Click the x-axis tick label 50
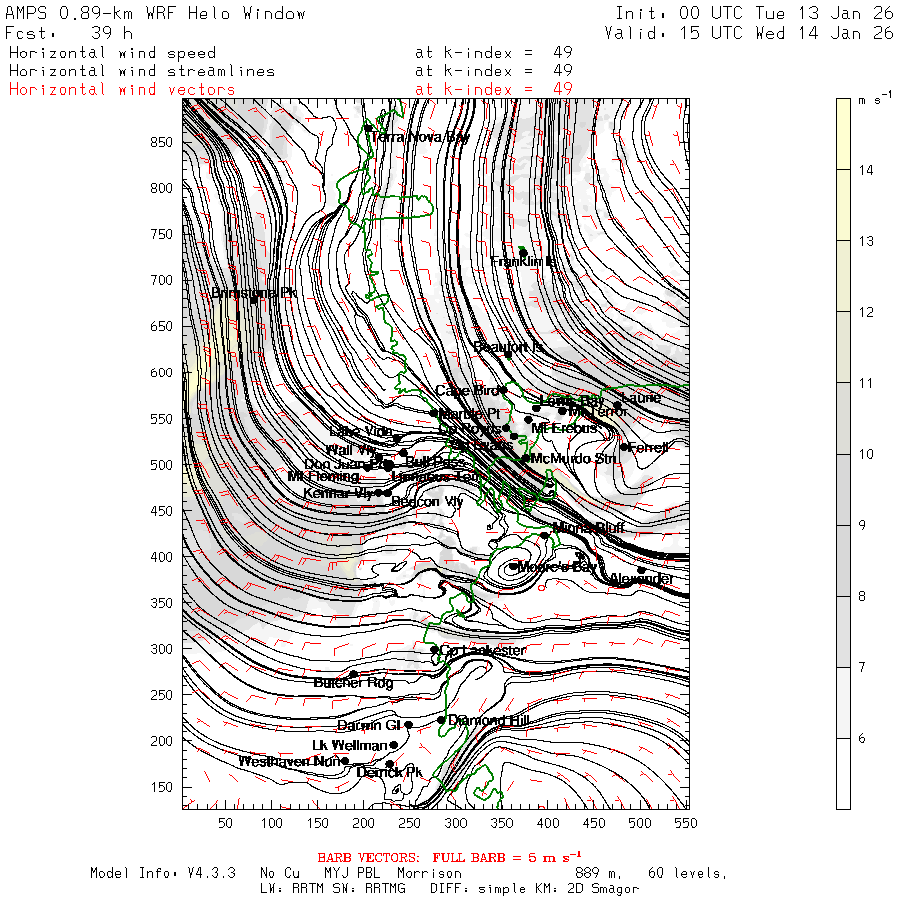Image resolution: width=900 pixels, height=900 pixels. [x=225, y=823]
